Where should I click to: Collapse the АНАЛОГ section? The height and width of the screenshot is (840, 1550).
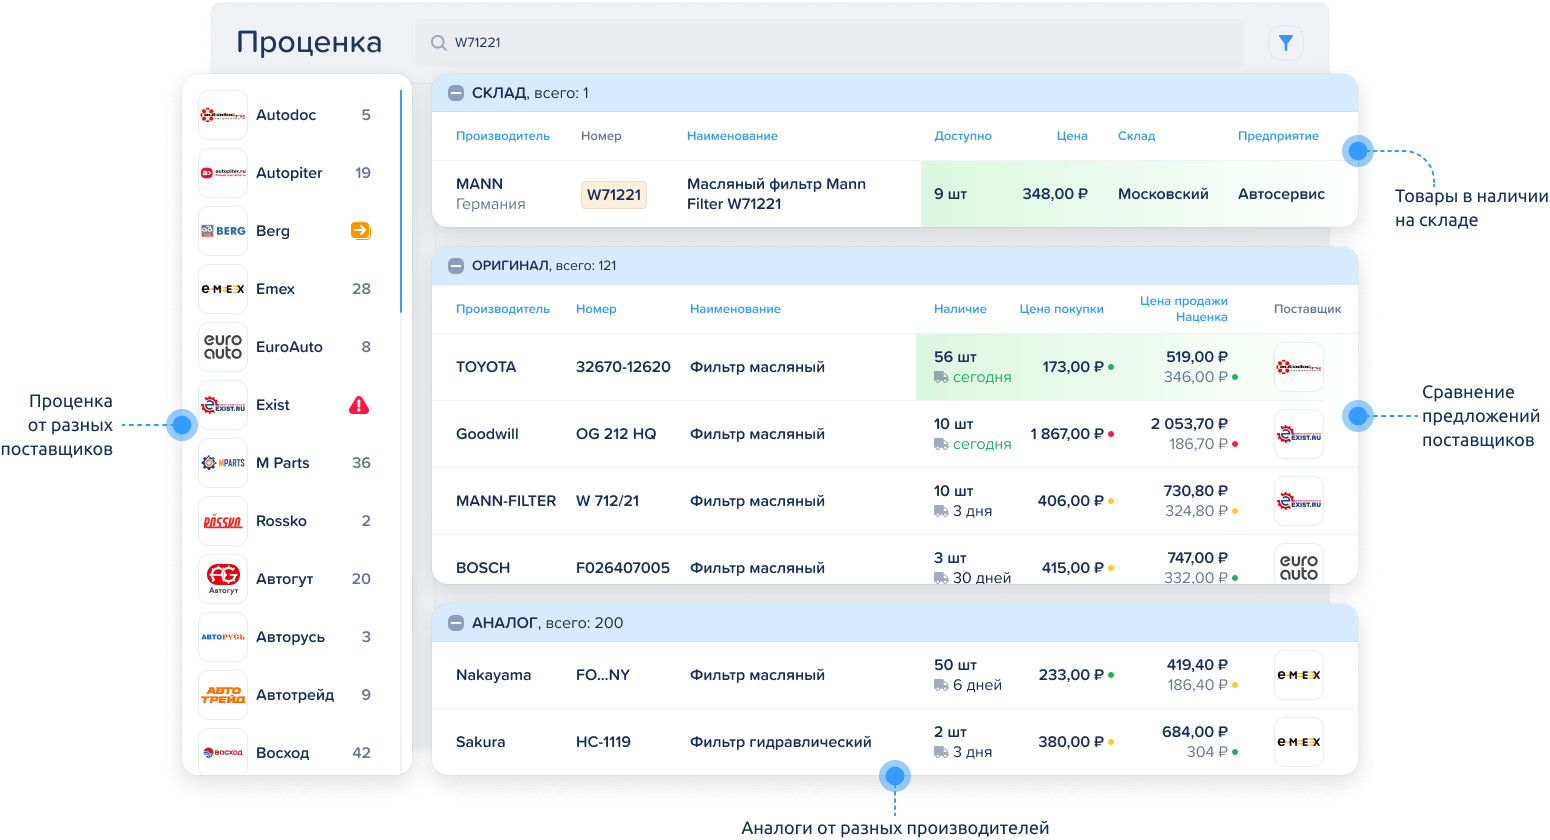[x=456, y=623]
